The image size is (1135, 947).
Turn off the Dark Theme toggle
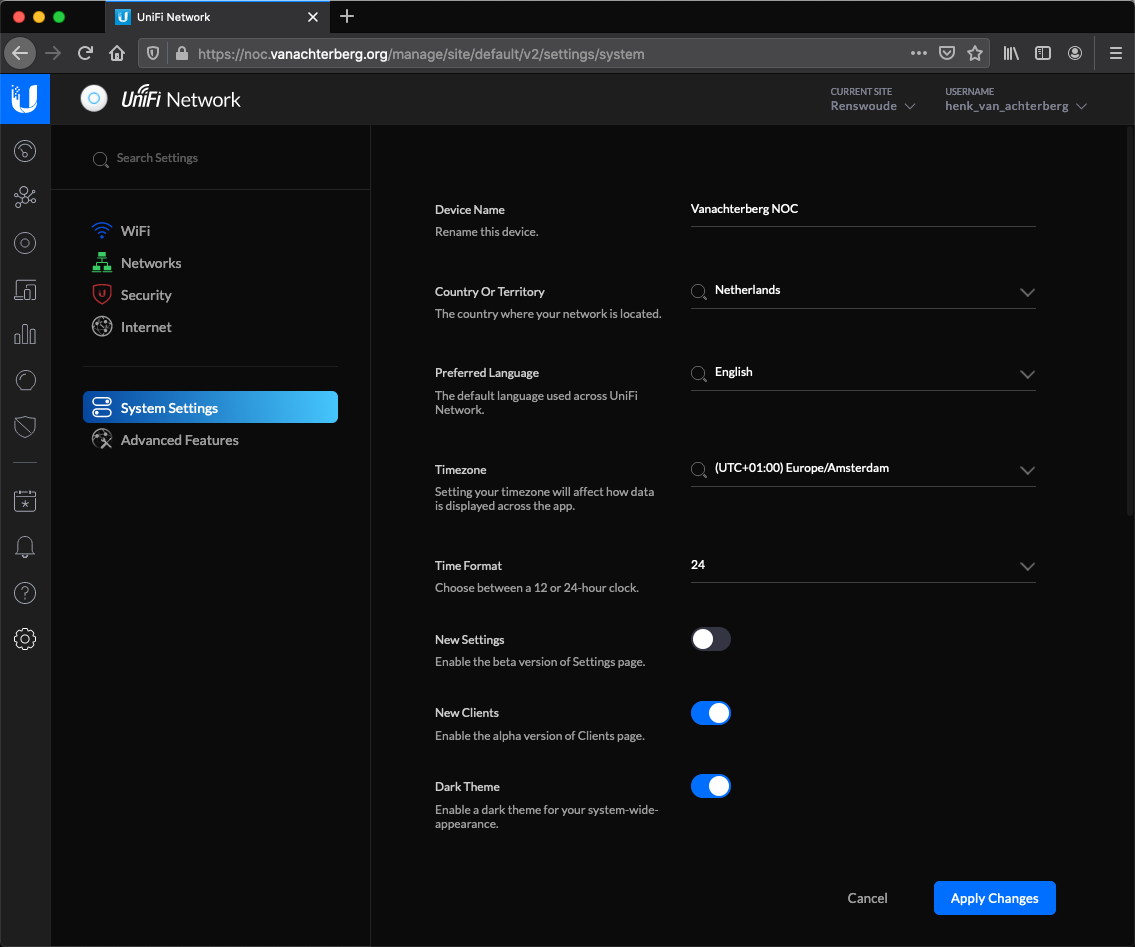711,786
